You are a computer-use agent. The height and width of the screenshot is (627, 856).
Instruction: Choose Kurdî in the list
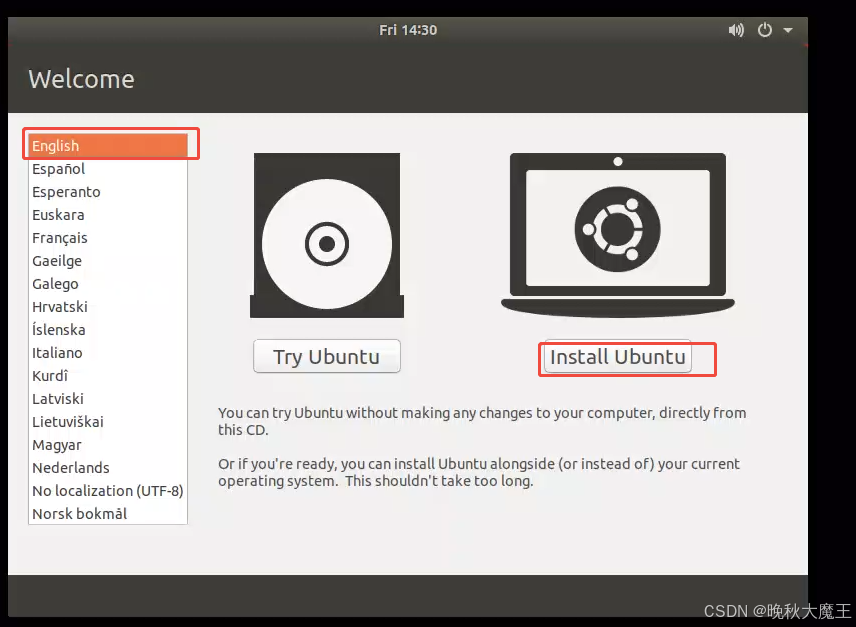(108, 375)
